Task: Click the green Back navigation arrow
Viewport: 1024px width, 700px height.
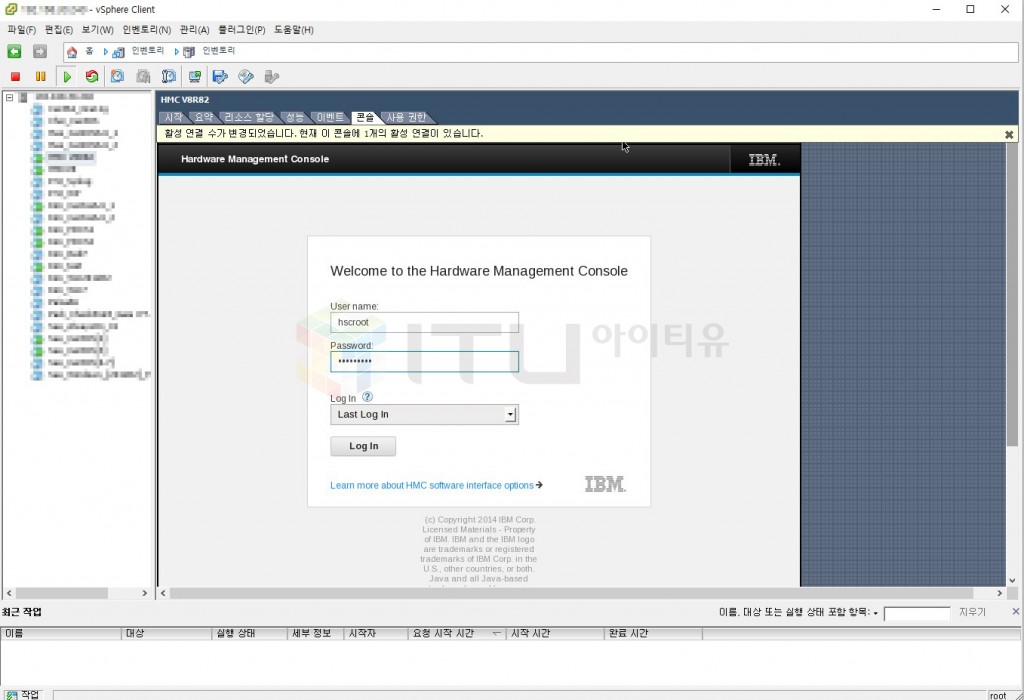Action: coord(14,51)
